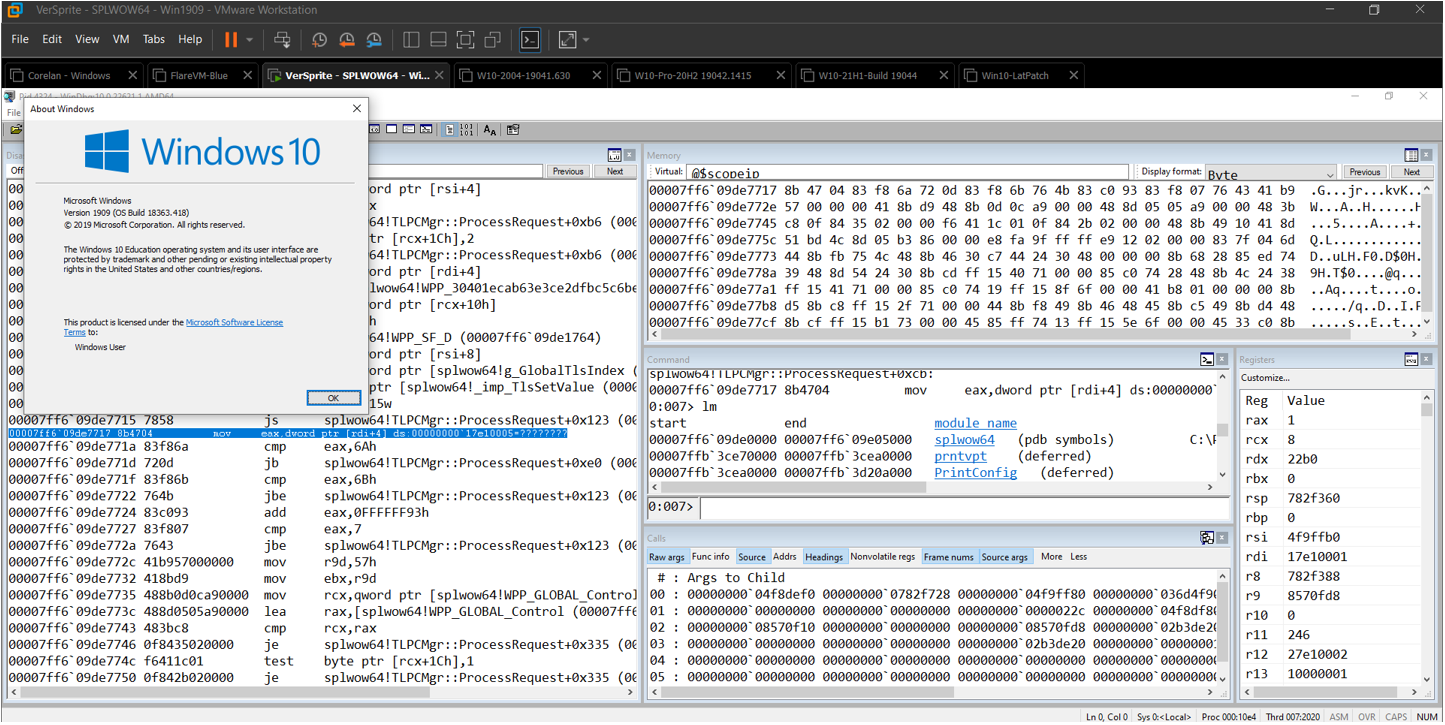
Task: Click the Virtual address field in Memory window
Action: pyautogui.click(x=907, y=173)
